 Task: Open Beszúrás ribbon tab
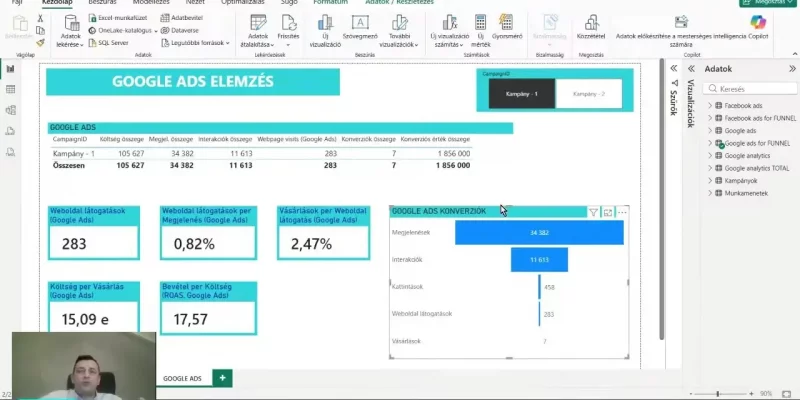pyautogui.click(x=103, y=2)
